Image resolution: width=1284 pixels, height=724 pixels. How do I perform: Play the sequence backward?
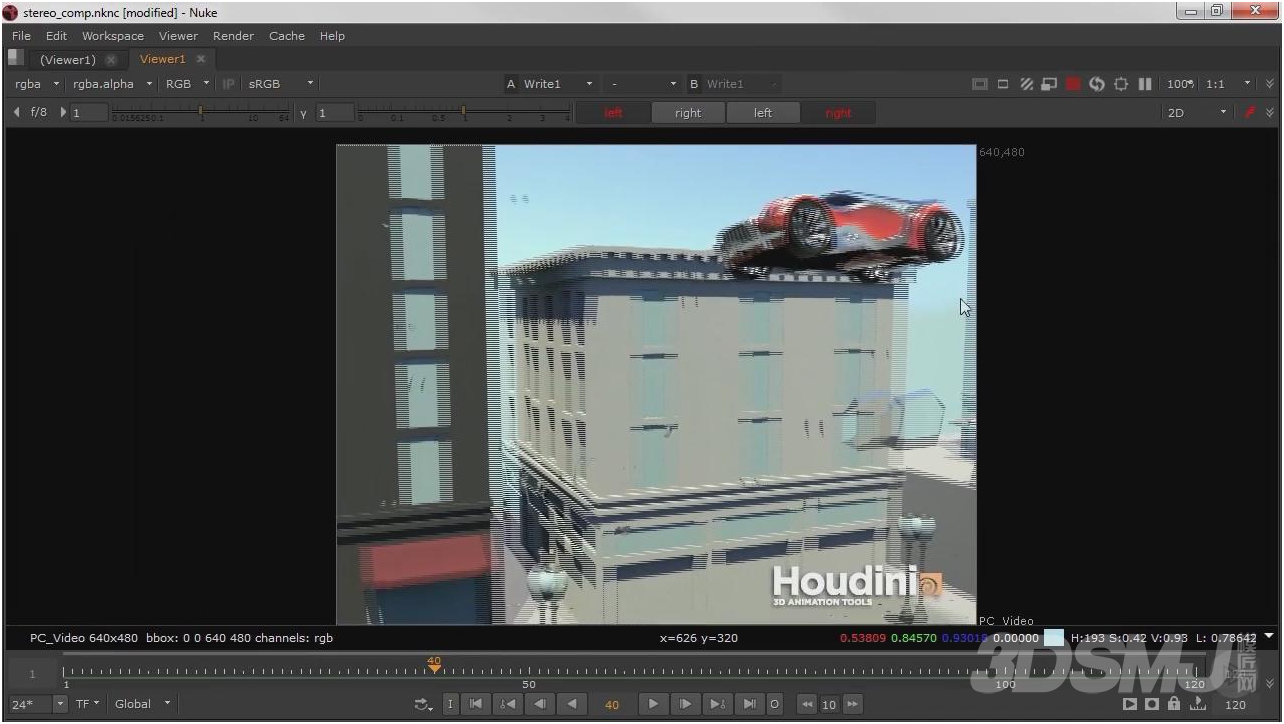(572, 704)
